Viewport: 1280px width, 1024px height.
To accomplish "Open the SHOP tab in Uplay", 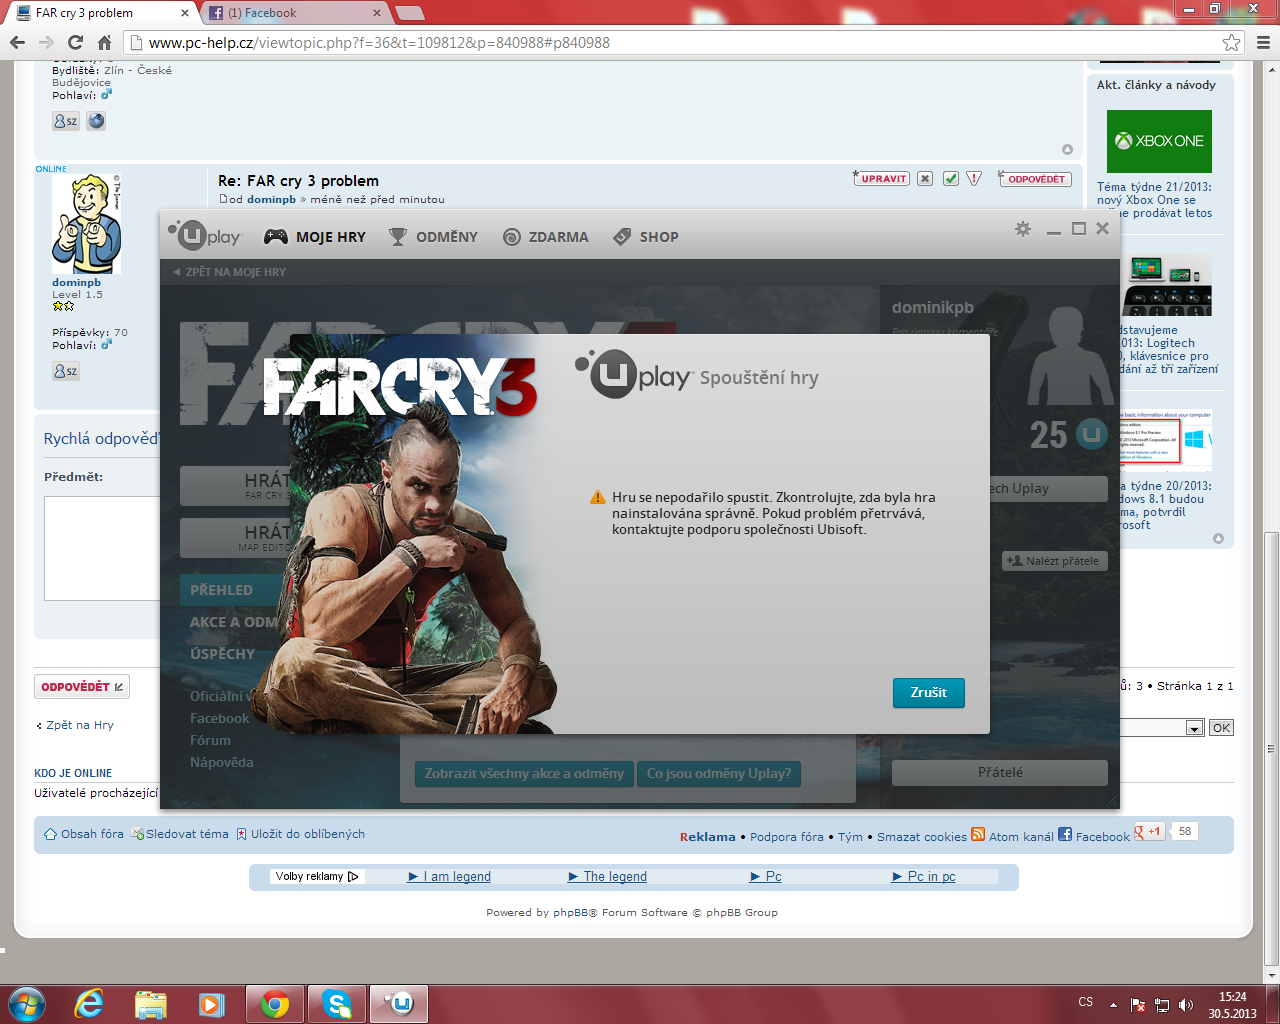I will tap(646, 237).
